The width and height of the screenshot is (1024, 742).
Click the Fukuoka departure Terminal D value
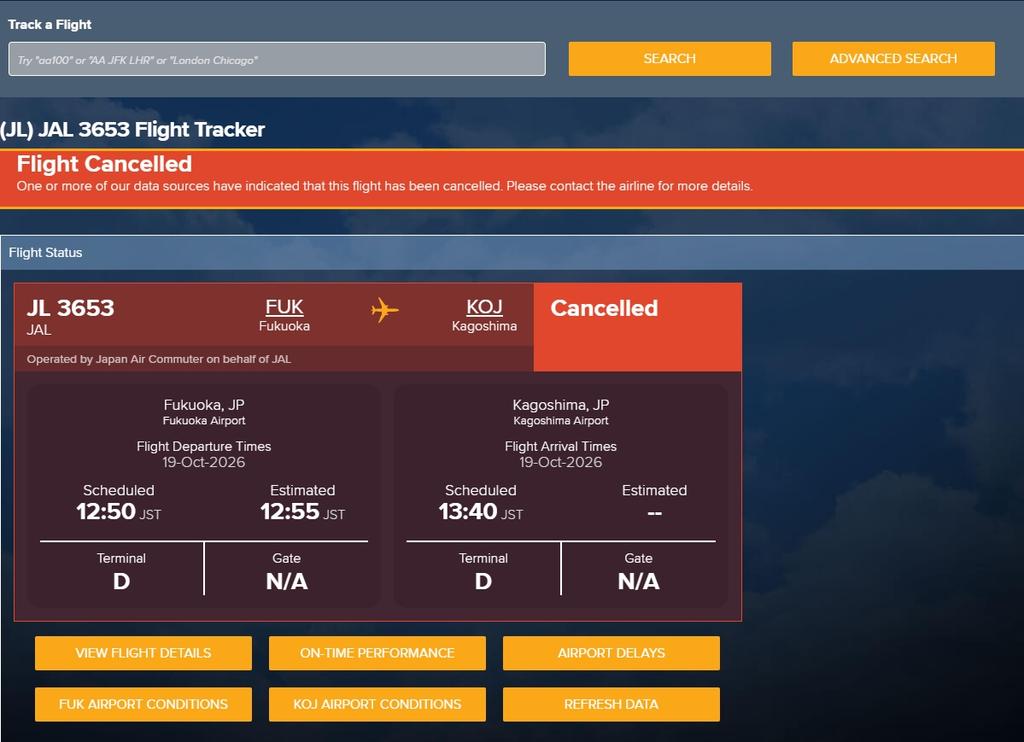(x=121, y=581)
